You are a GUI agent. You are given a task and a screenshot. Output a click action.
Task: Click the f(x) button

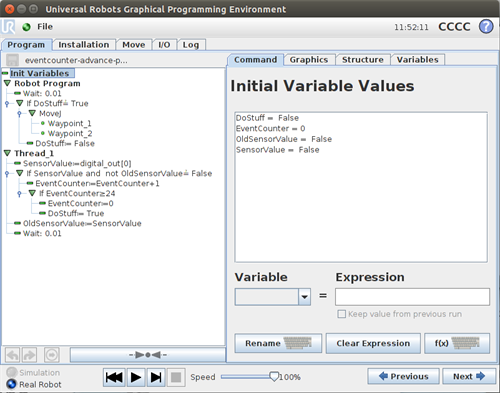(457, 343)
